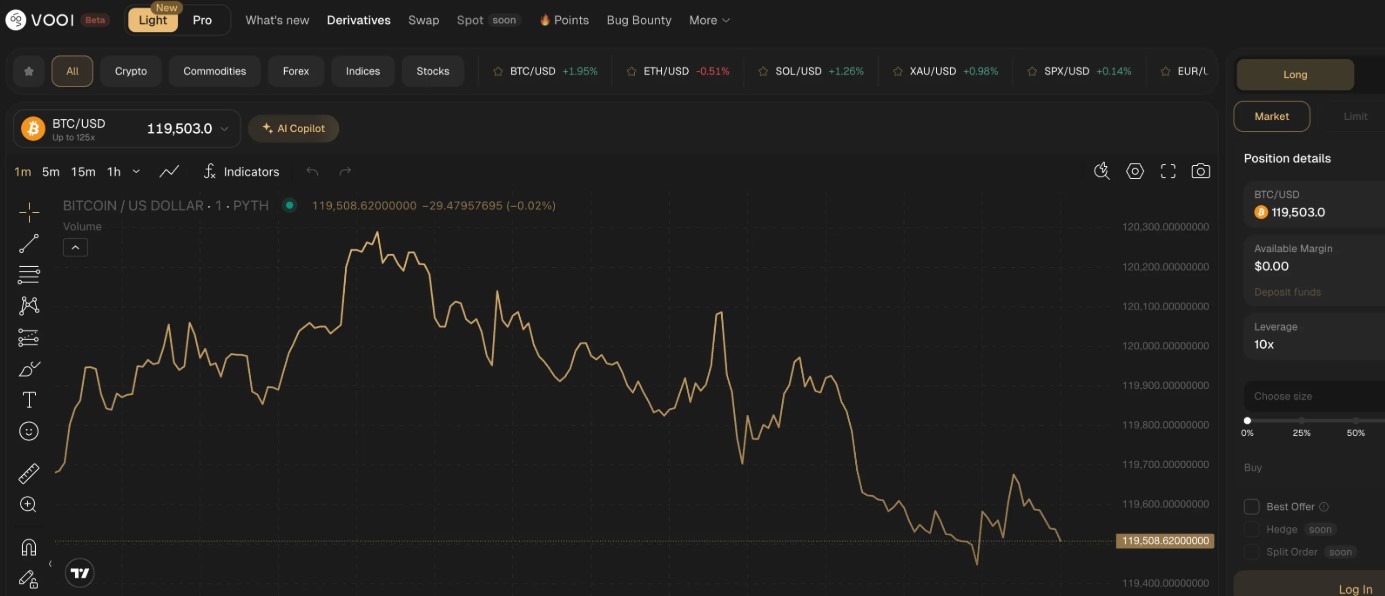Click the favorites star filter icon
The width and height of the screenshot is (1385, 596).
point(29,72)
